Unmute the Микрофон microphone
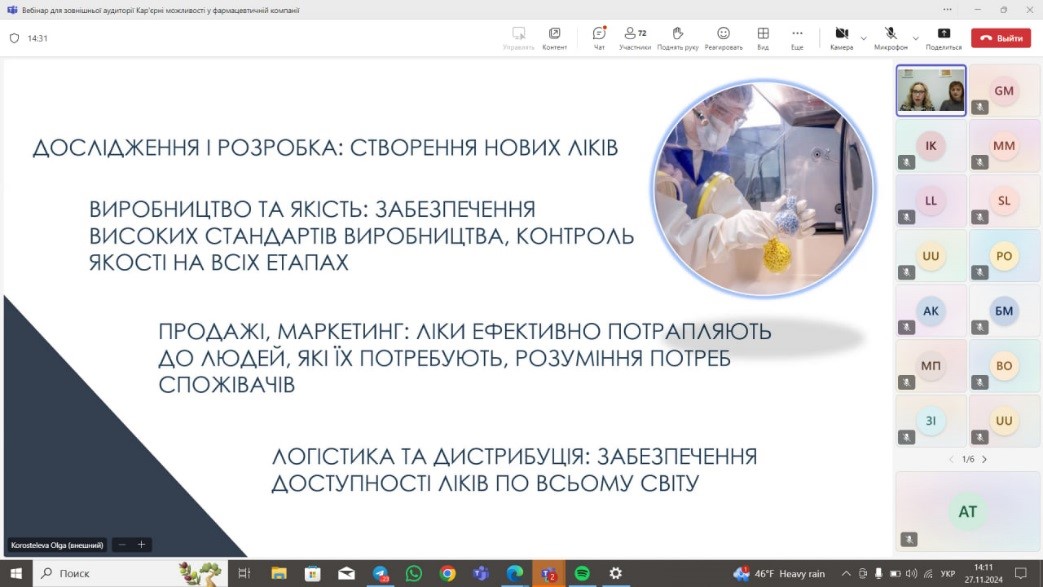The image size is (1043, 587). [x=890, y=38]
